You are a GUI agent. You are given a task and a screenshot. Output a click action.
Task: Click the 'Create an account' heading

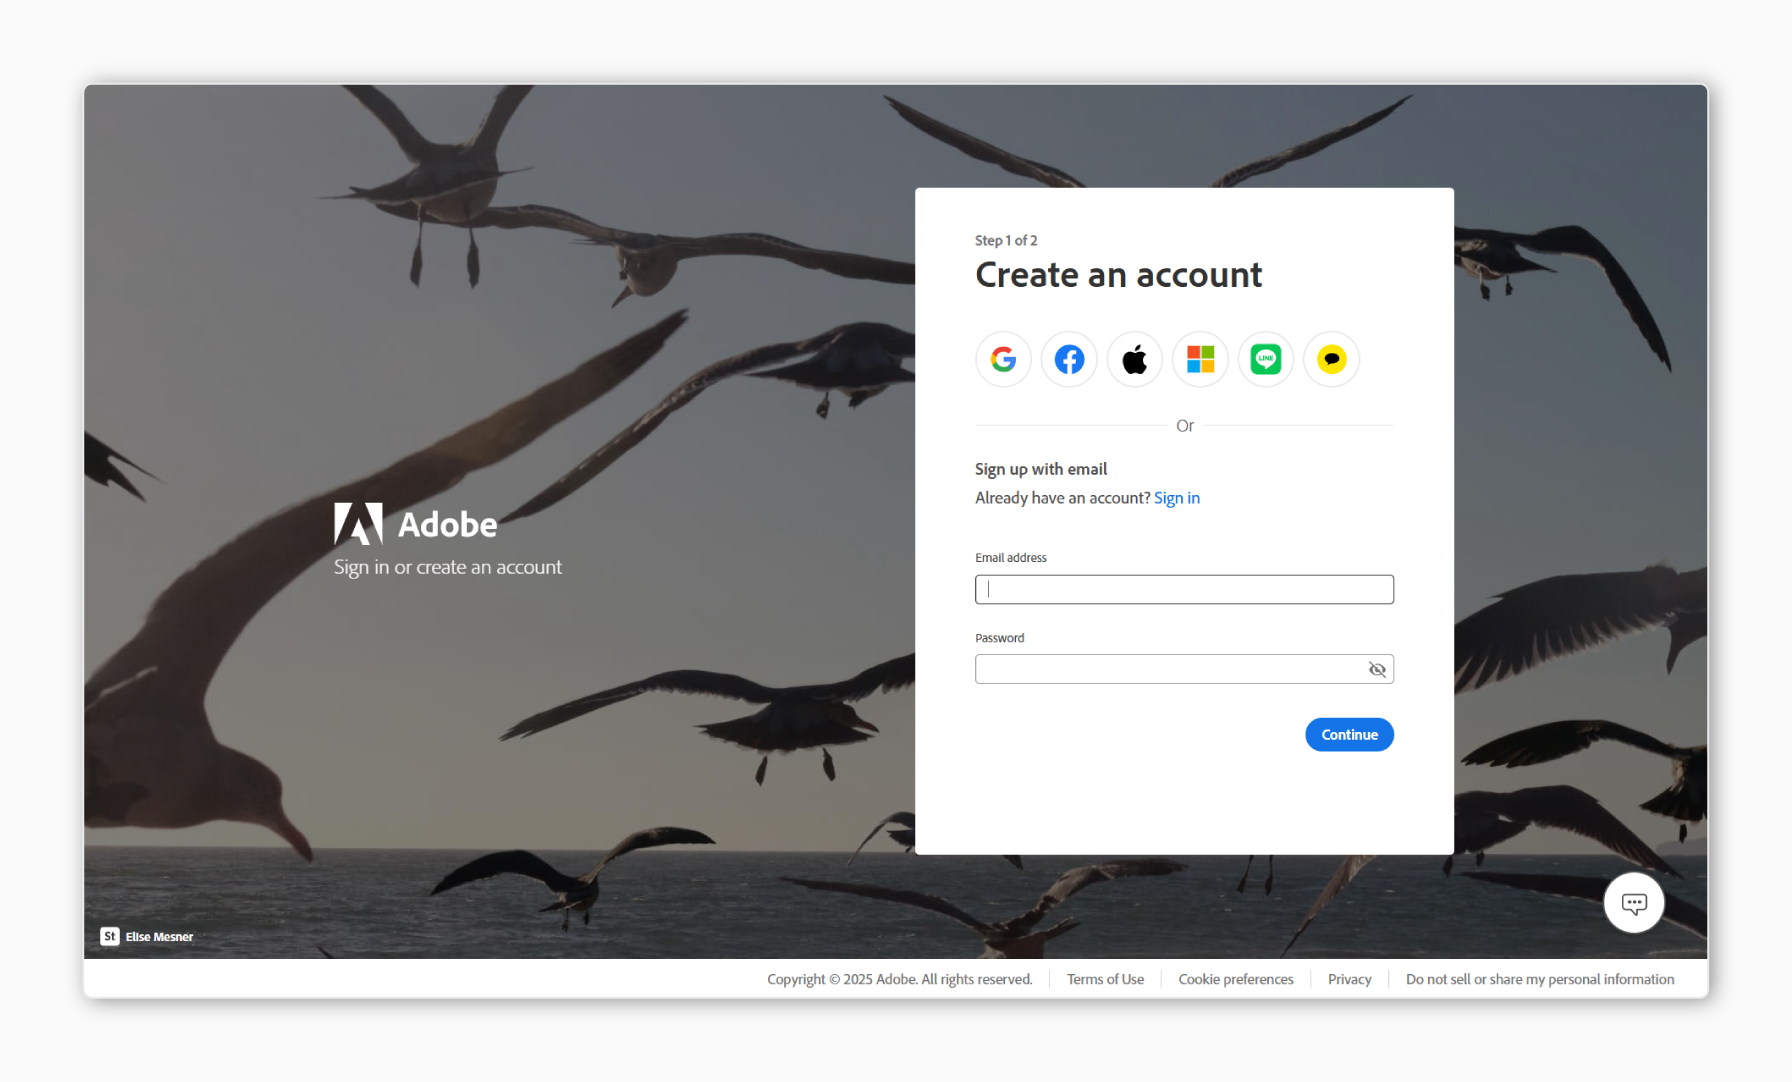pos(1119,275)
